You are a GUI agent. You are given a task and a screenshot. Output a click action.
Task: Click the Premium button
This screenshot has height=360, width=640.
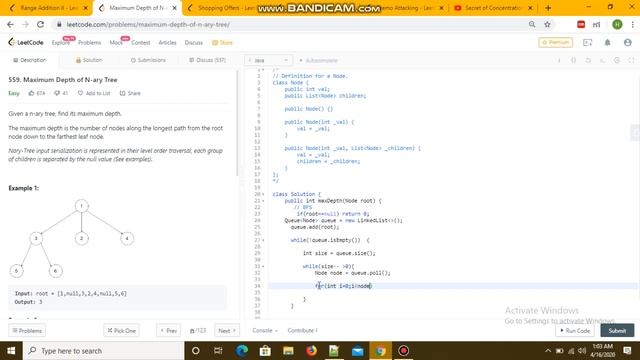coord(556,42)
